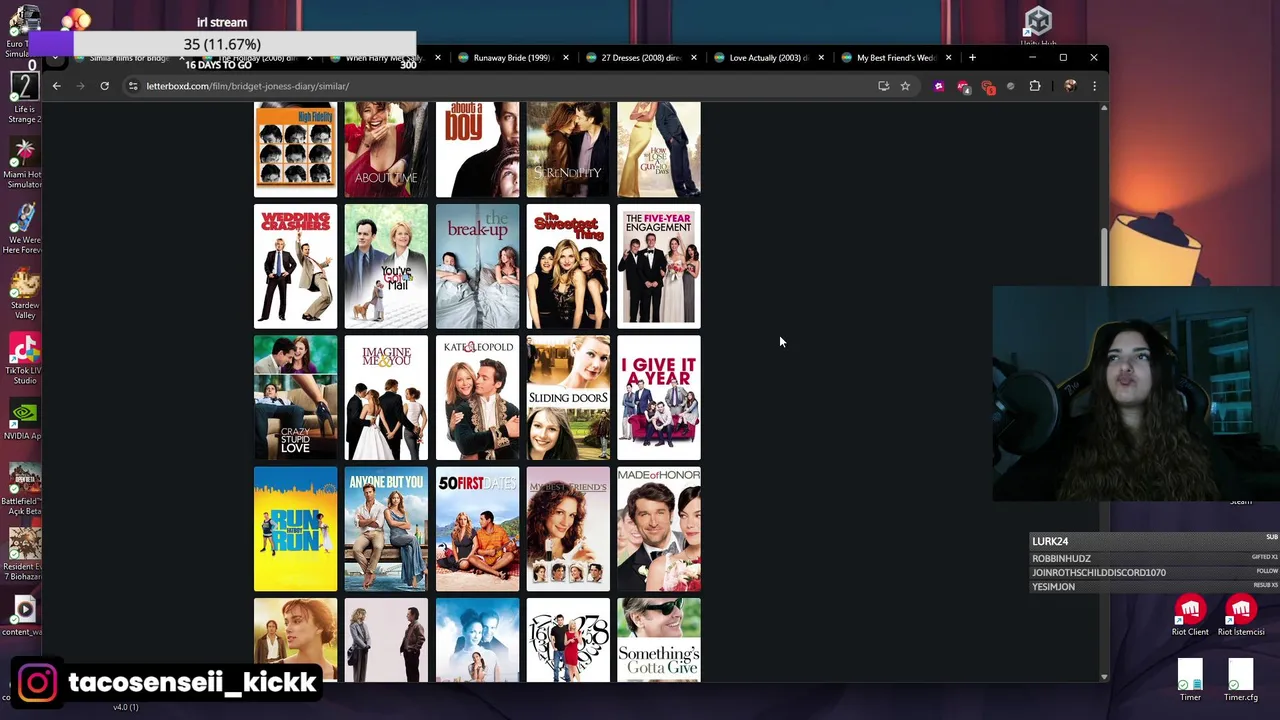The image size is (1280, 720).
Task: Click the purple extension icon in toolbar
Action: (x=938, y=86)
